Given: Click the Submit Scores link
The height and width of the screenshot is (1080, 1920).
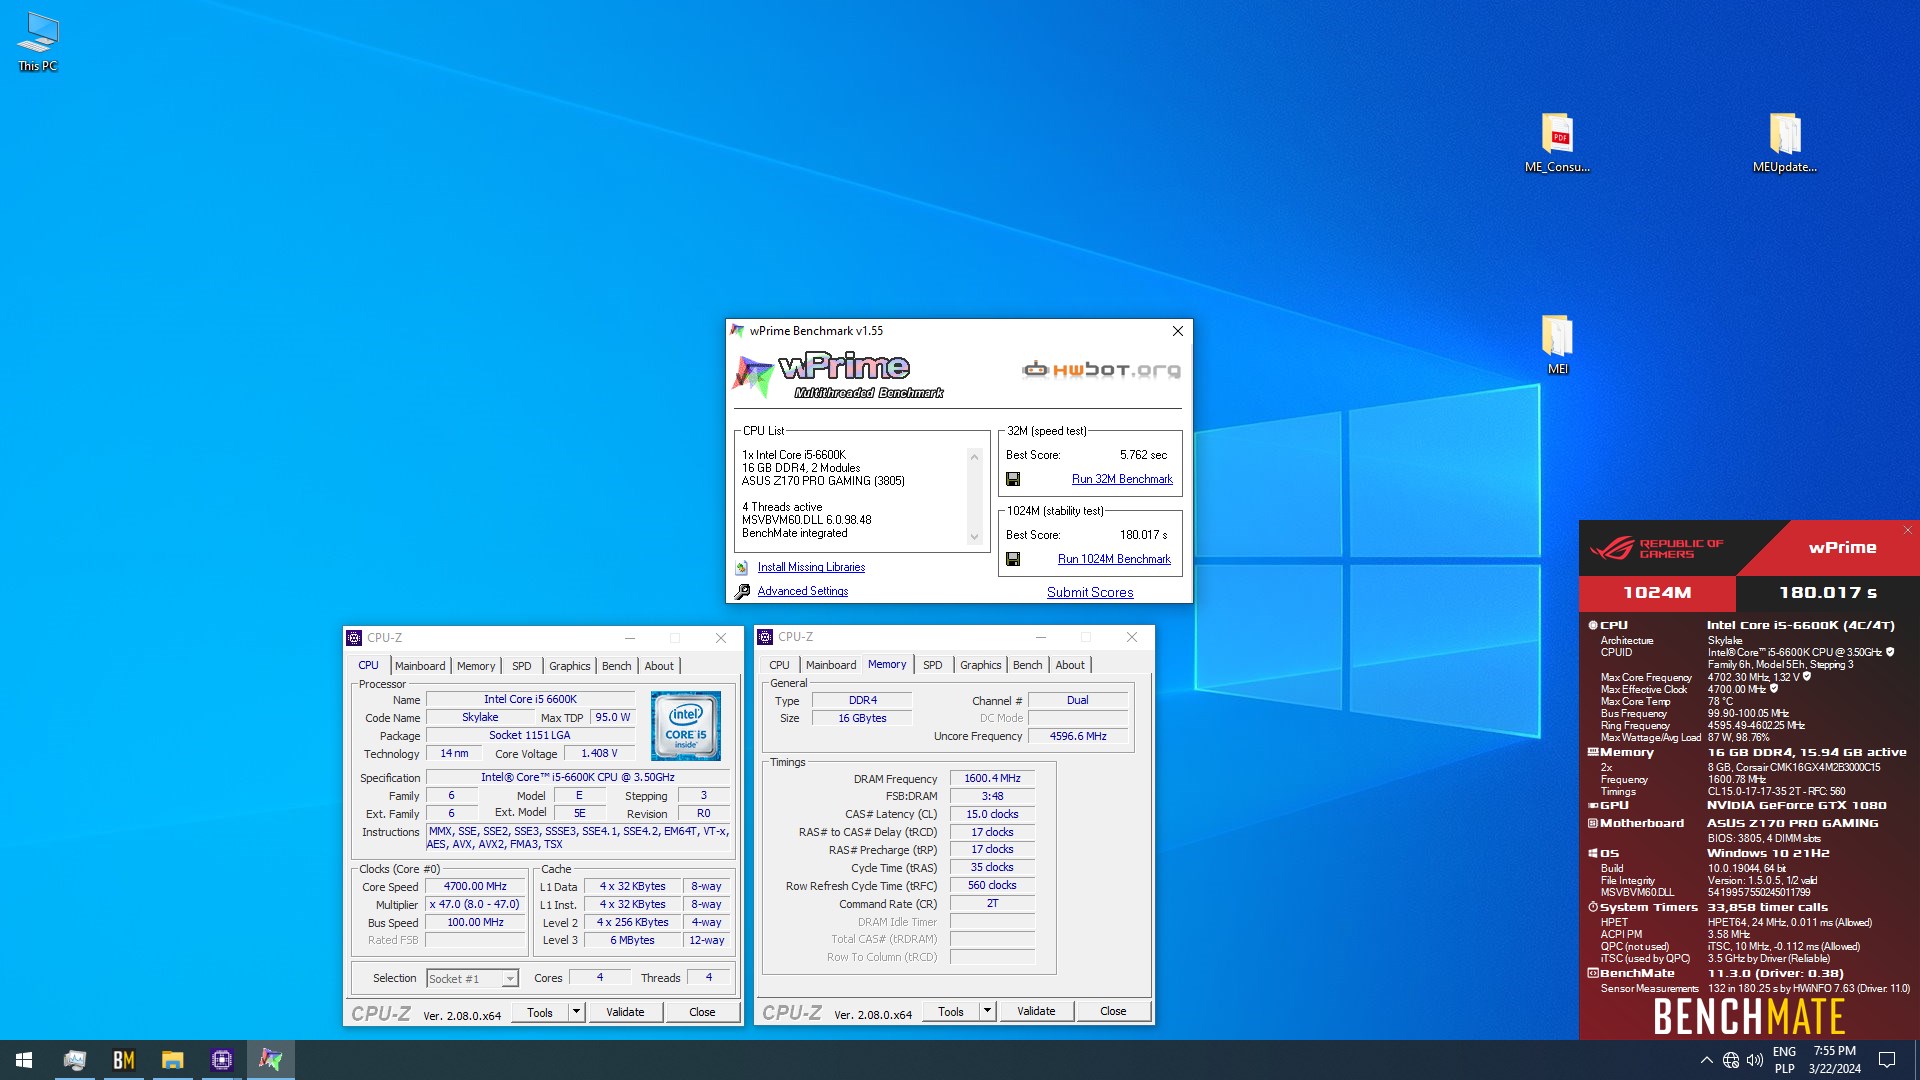Looking at the screenshot, I should [x=1090, y=592].
